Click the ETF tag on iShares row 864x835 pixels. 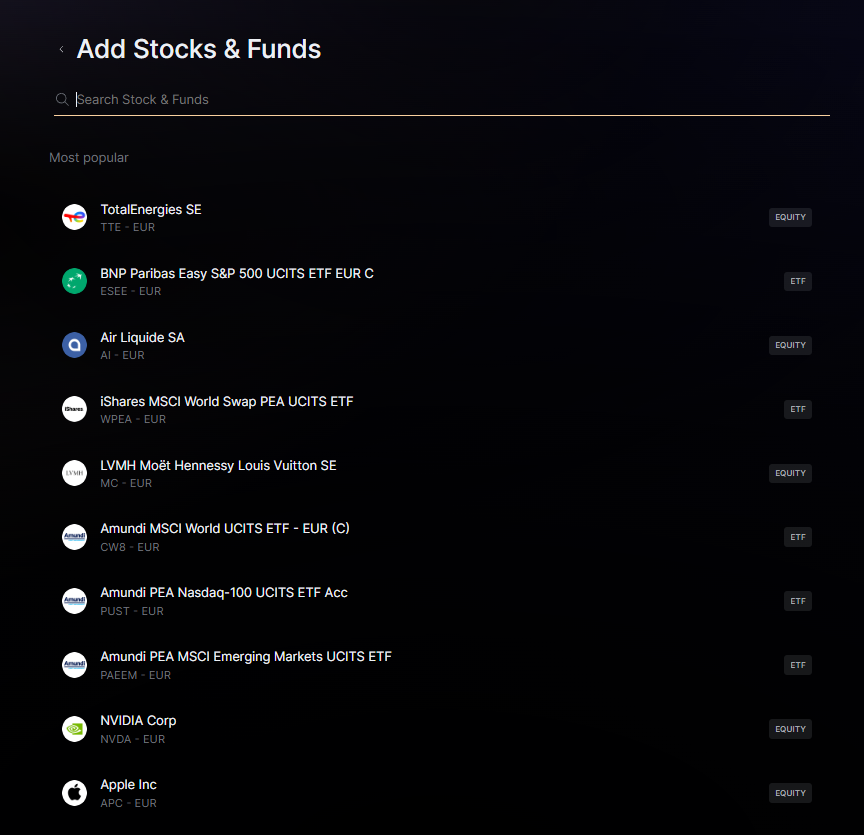point(797,409)
